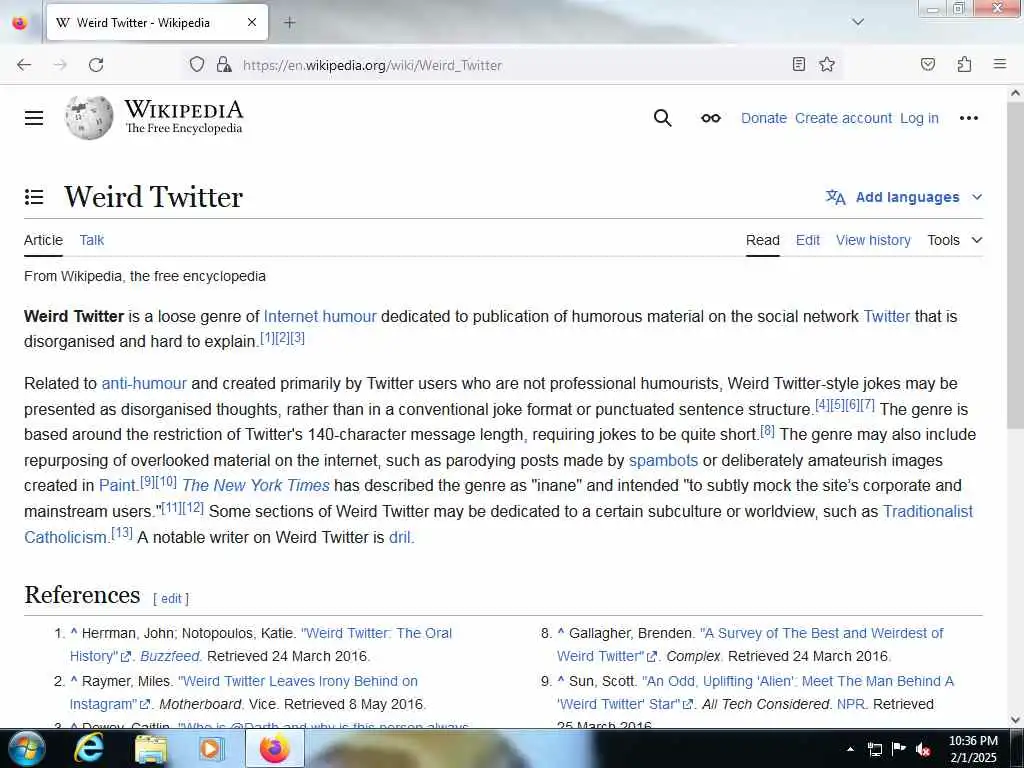
Task: Bookmark this page with star
Action: [x=827, y=64]
